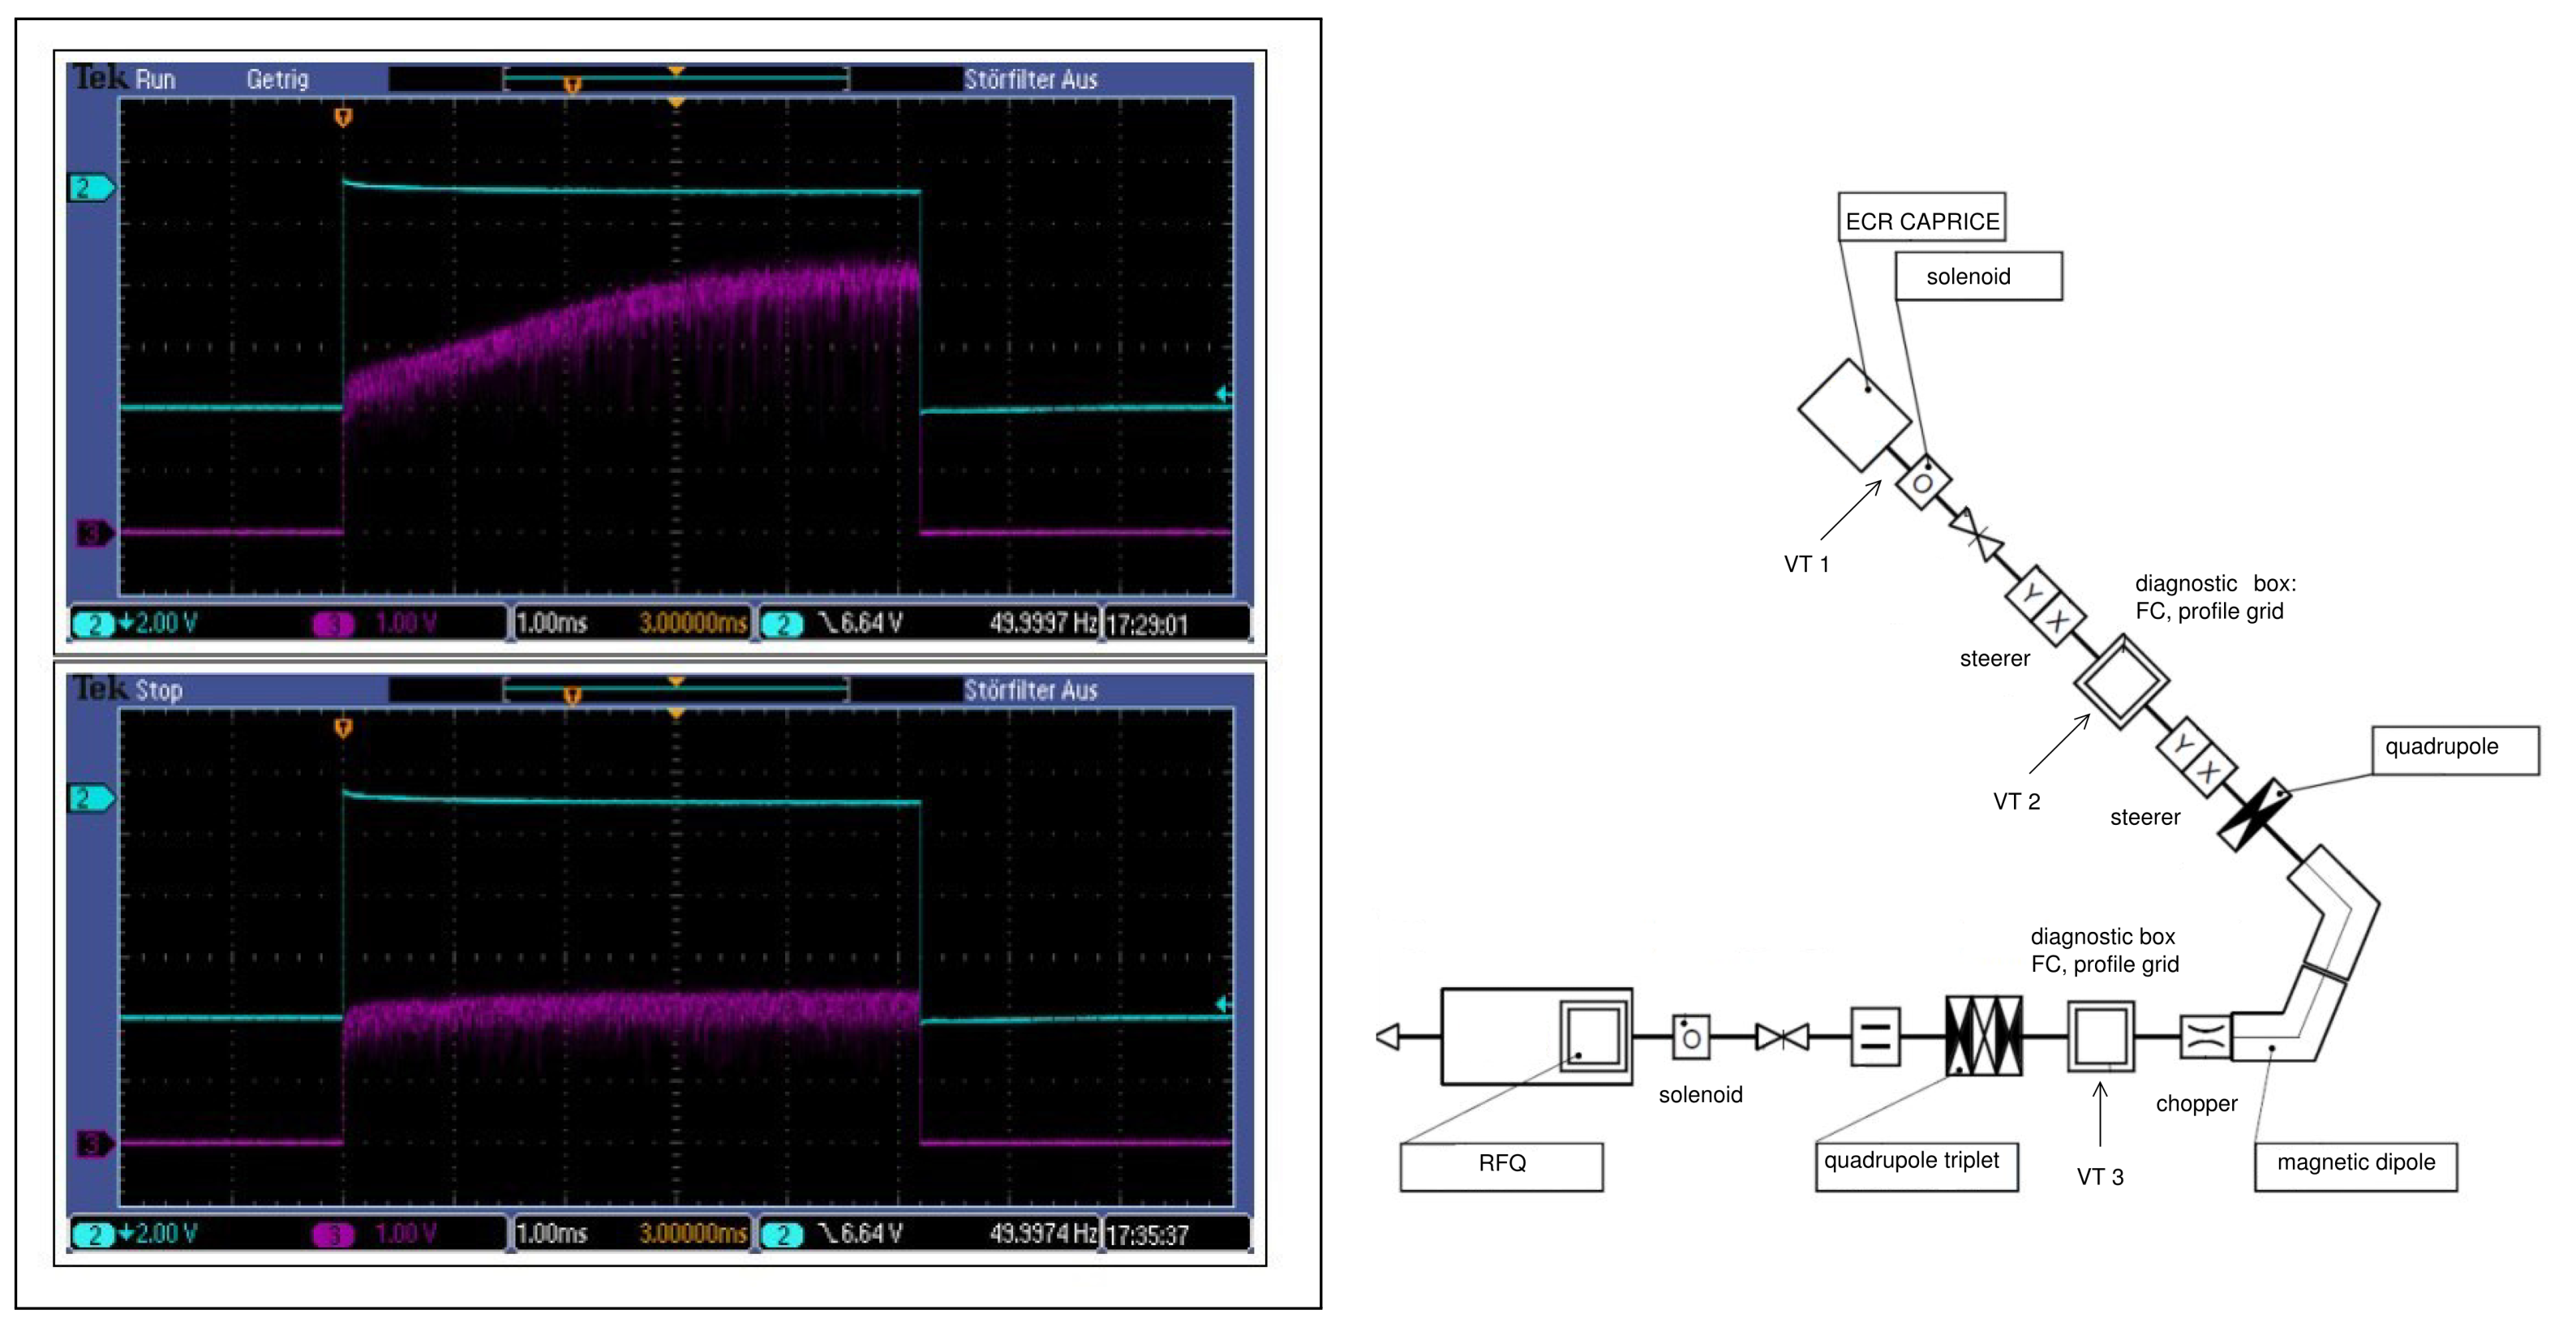Screen dimensions: 2576x1327
Task: Click Störfilter Aus in top oscilloscope
Action: click(1030, 80)
